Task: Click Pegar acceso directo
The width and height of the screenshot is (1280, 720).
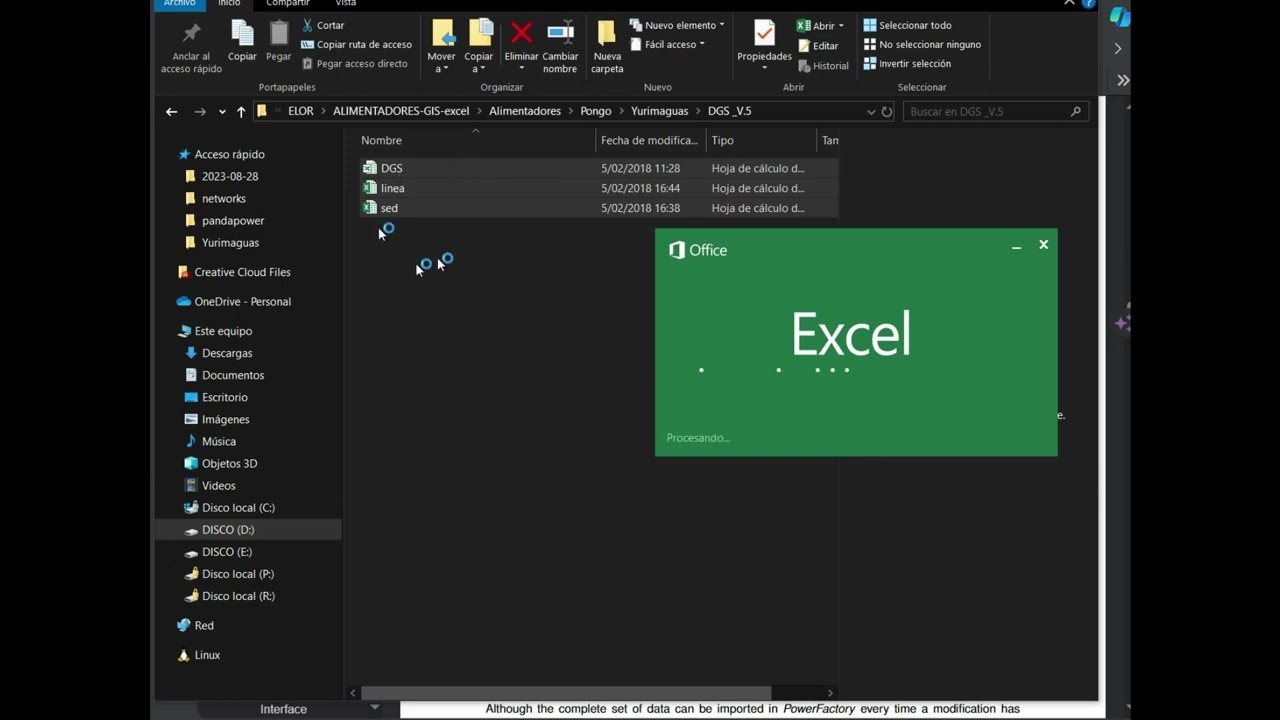Action: pyautogui.click(x=354, y=63)
